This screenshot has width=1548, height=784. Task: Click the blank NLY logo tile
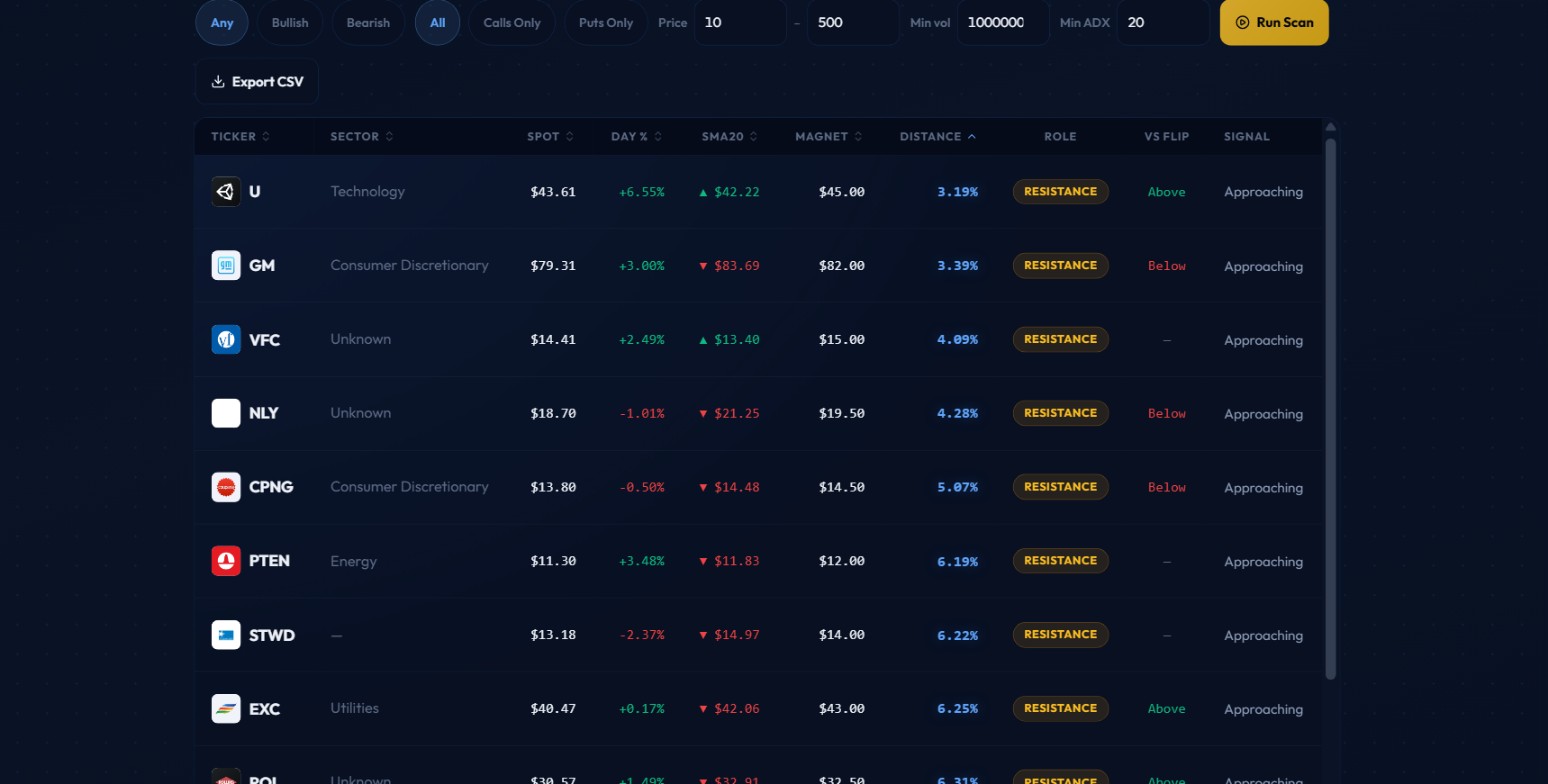coord(226,413)
